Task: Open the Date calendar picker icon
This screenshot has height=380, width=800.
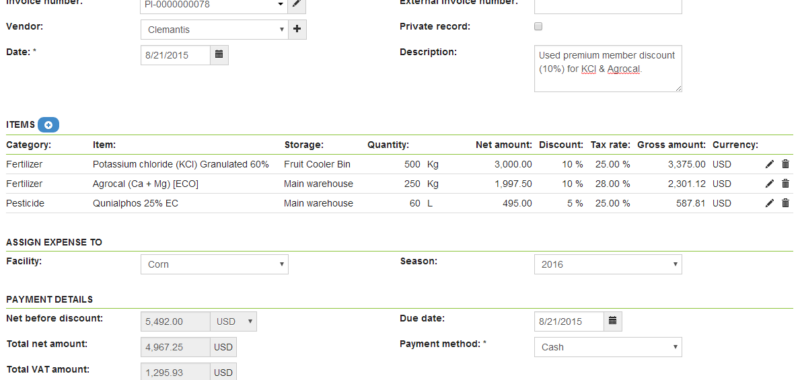Action: [219, 55]
